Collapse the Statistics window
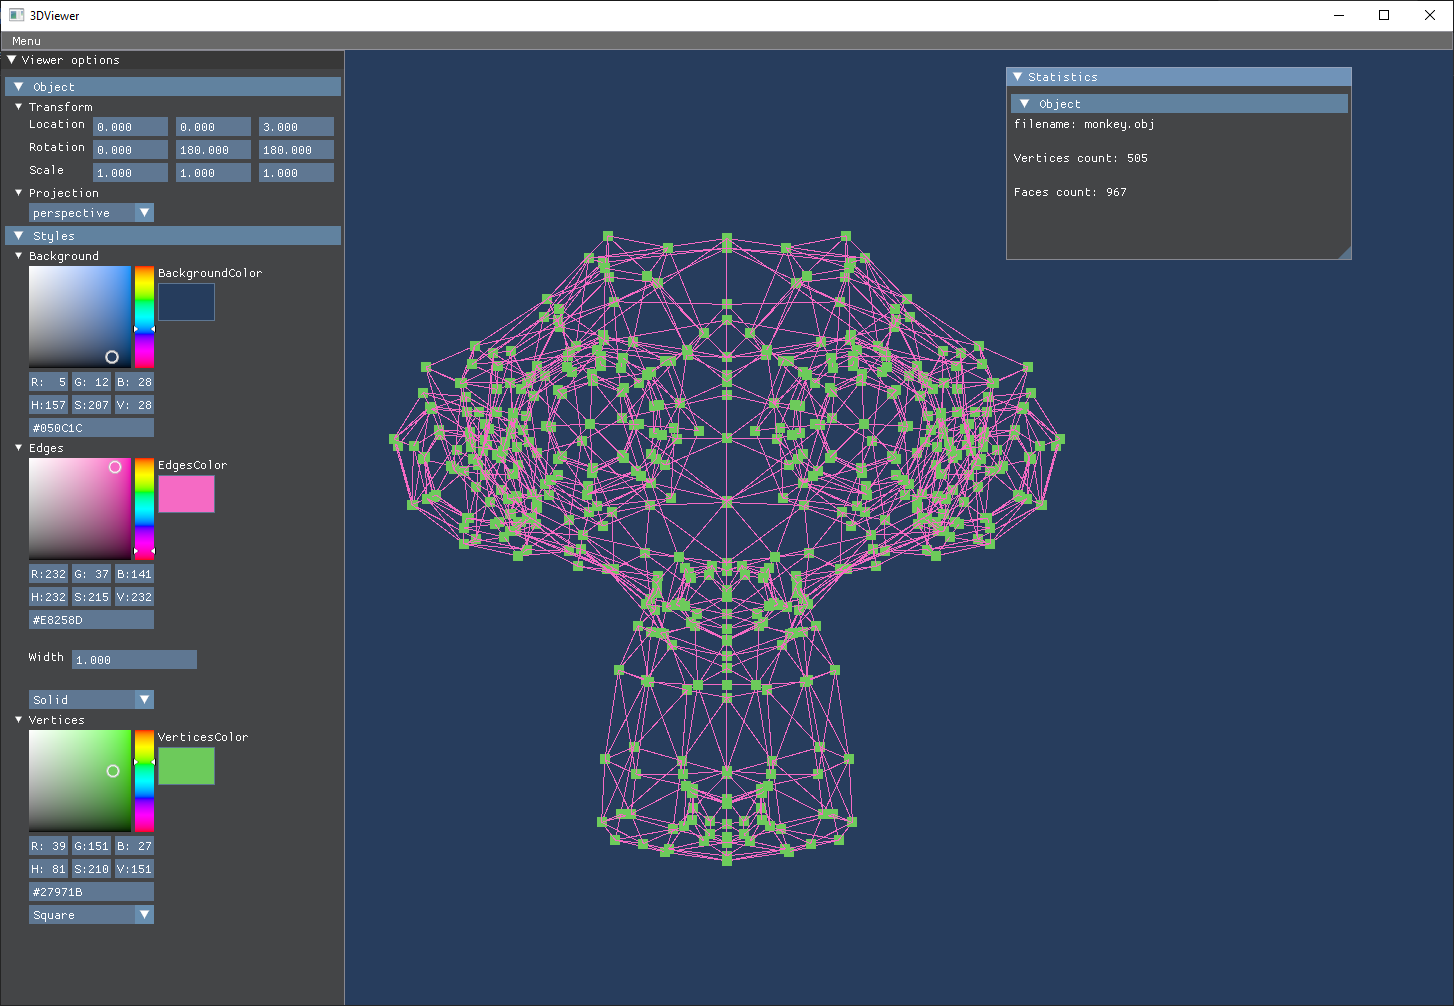This screenshot has width=1454, height=1006. click(1018, 77)
